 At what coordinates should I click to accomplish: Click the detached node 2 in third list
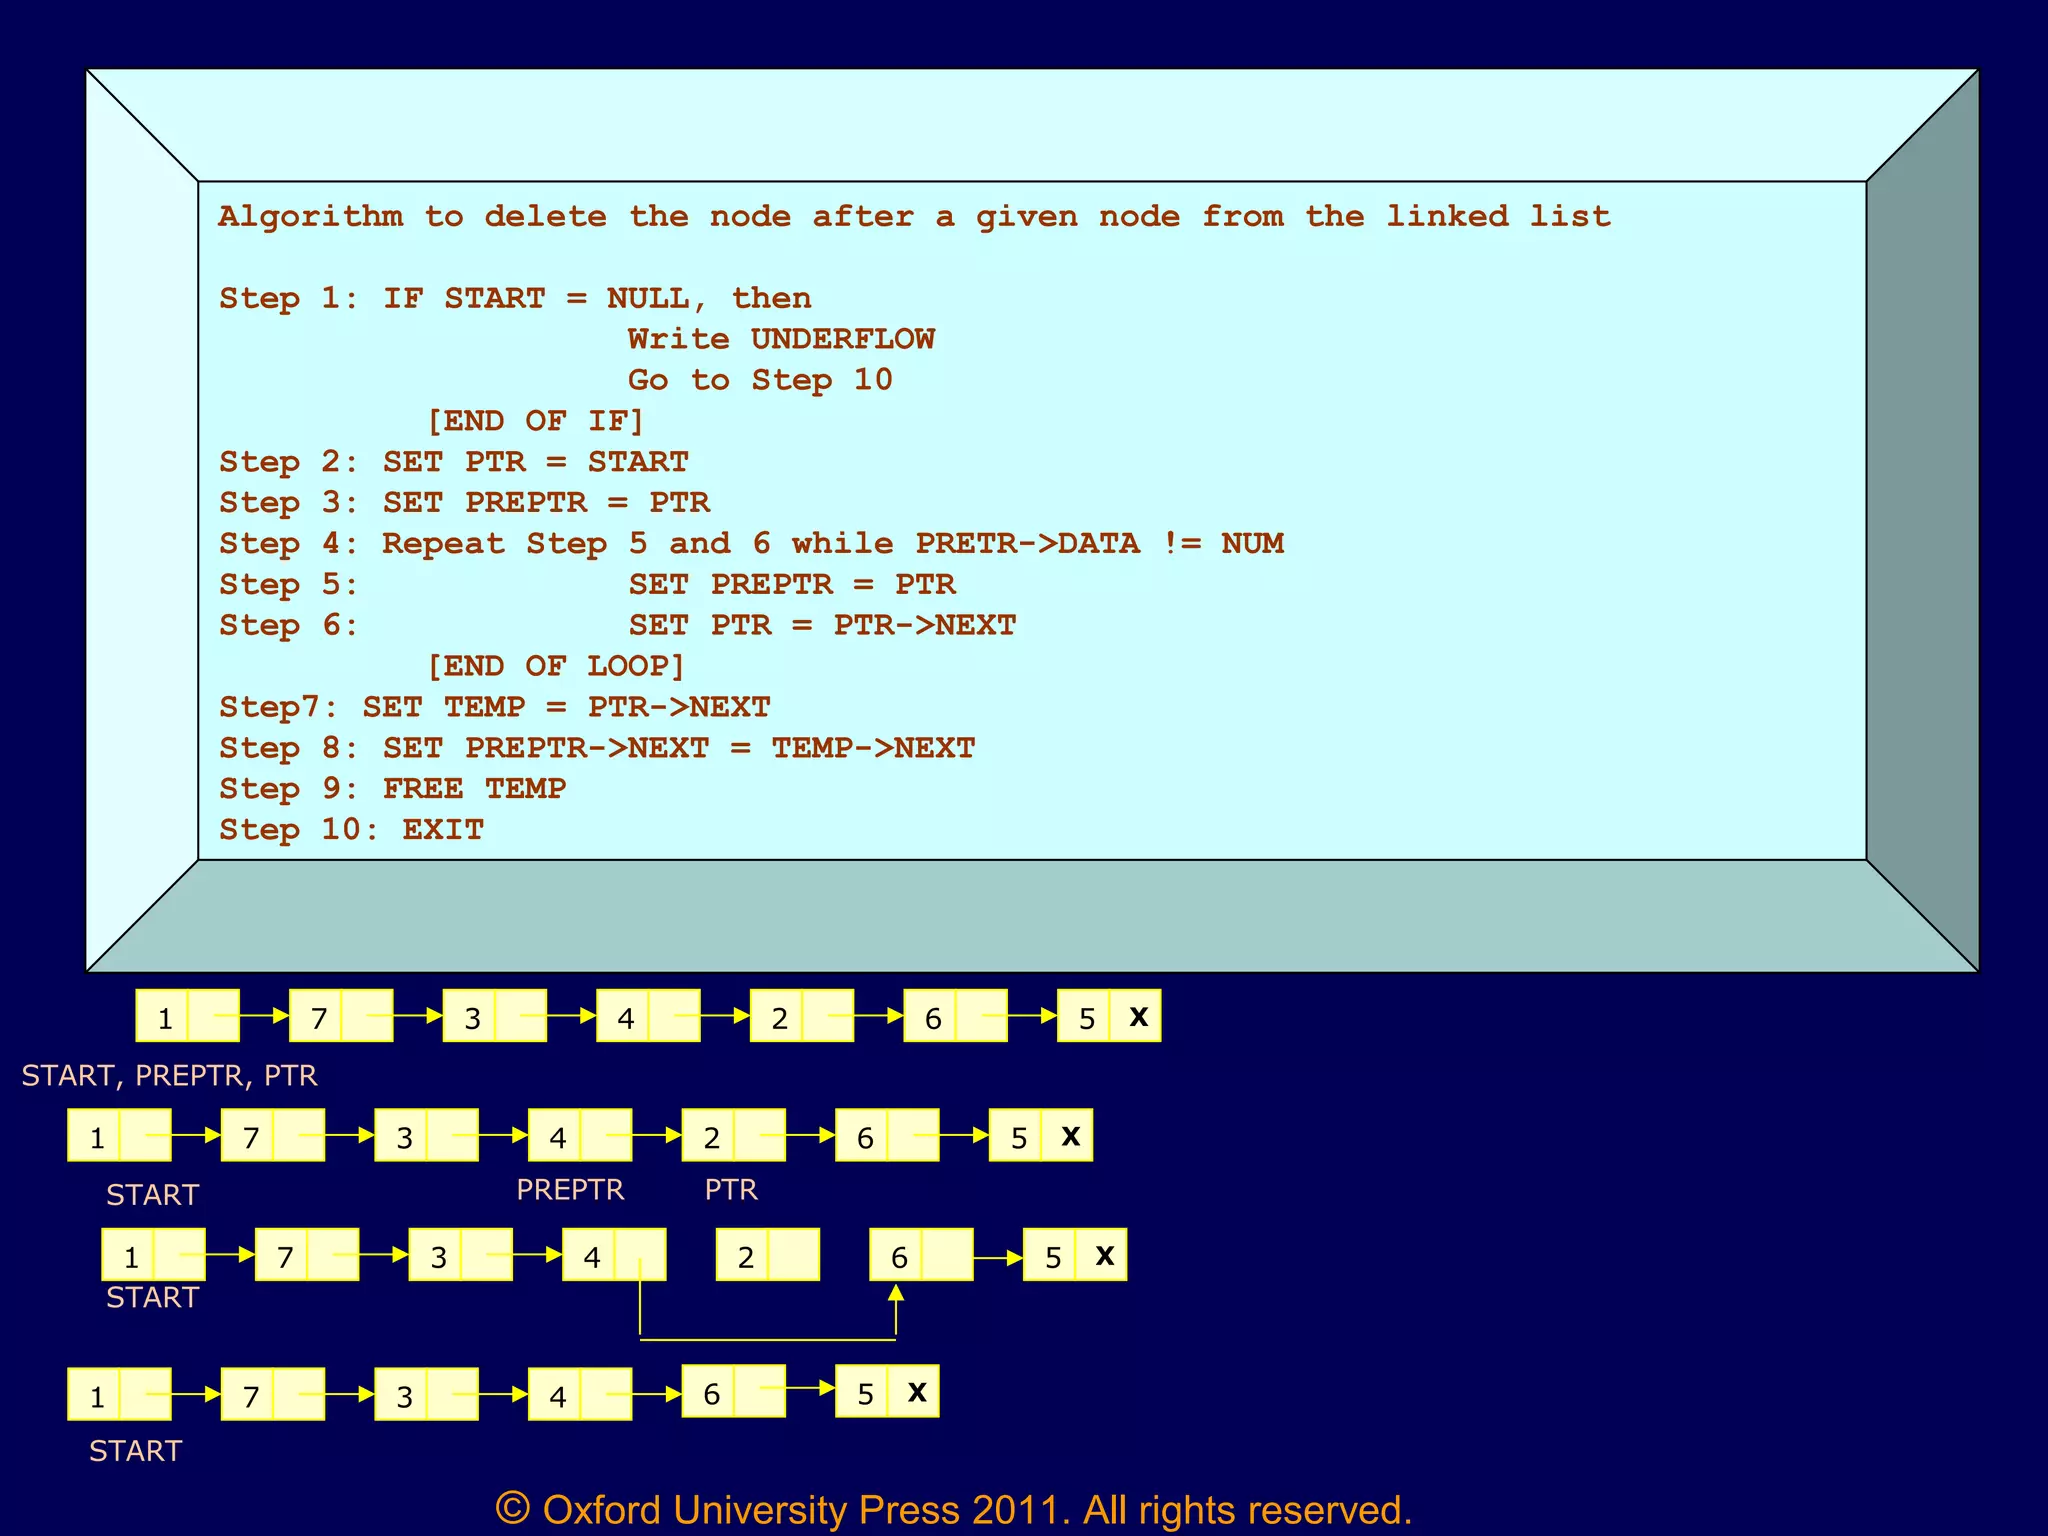(767, 1256)
